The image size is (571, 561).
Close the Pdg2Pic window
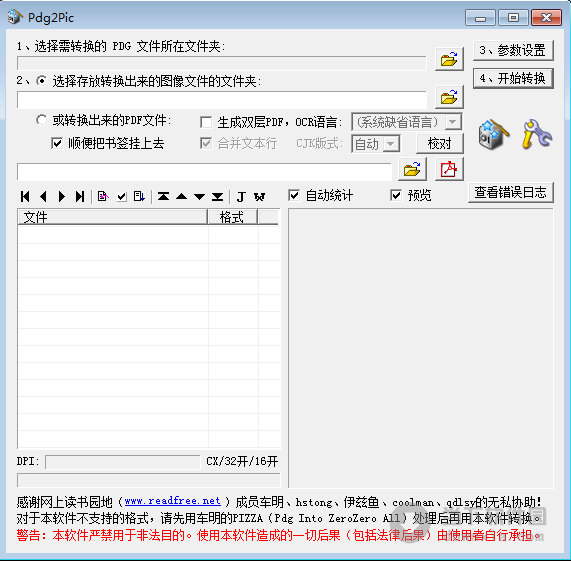[546, 17]
